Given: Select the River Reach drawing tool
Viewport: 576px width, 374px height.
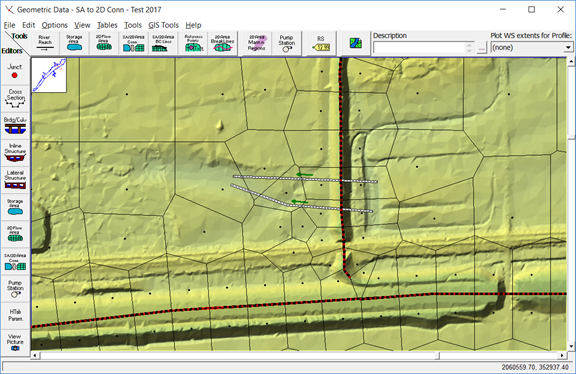Looking at the screenshot, I should pos(45,43).
